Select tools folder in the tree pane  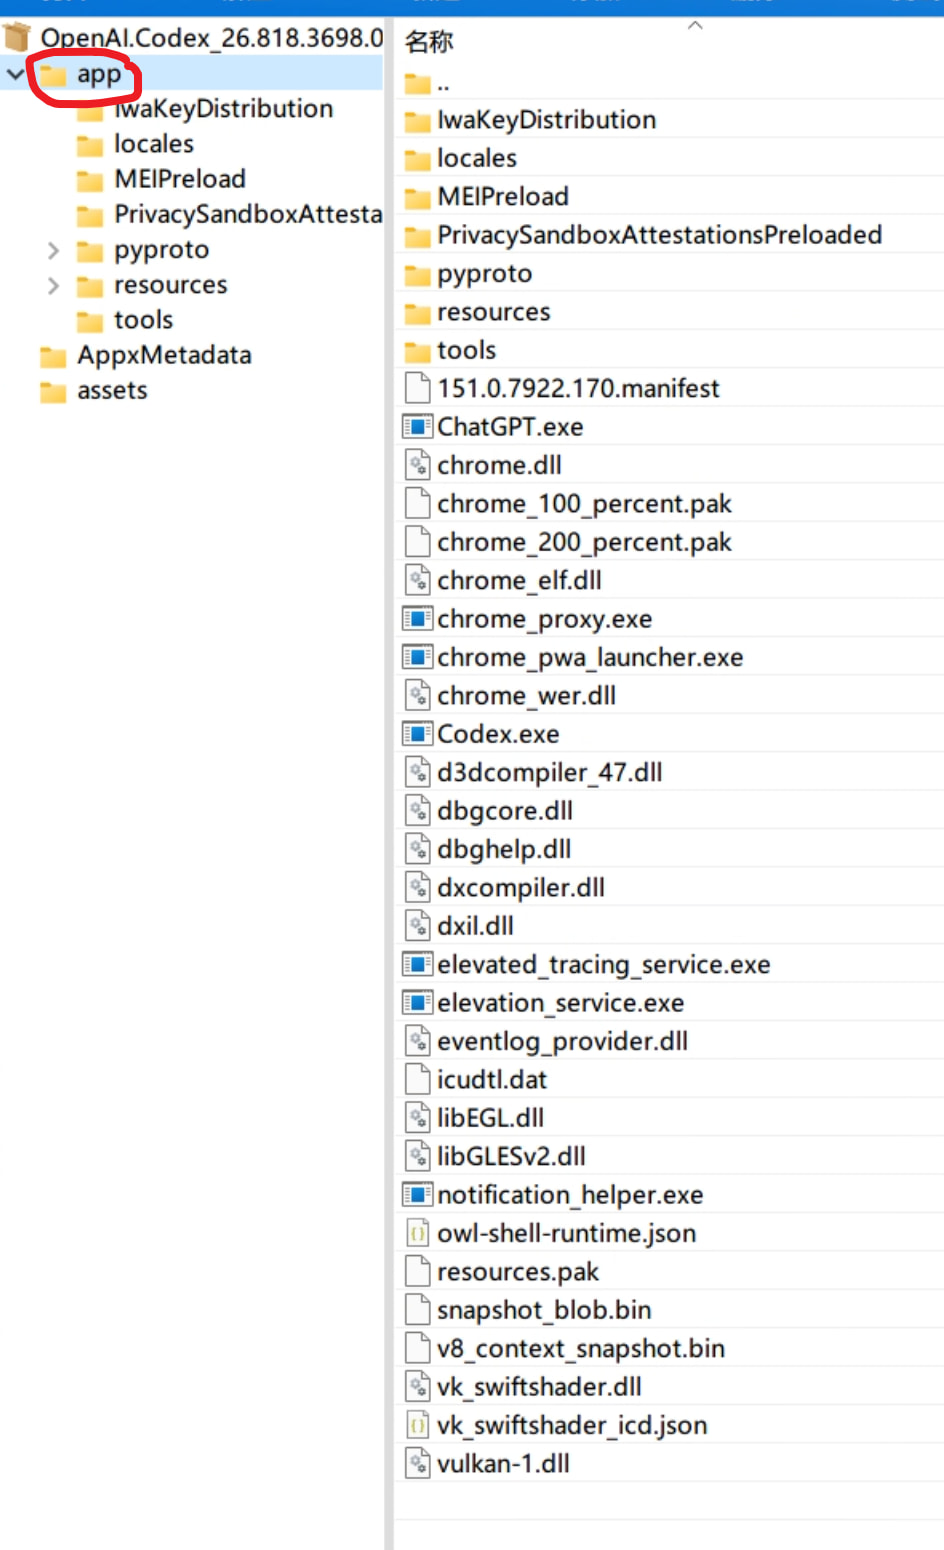pos(144,320)
